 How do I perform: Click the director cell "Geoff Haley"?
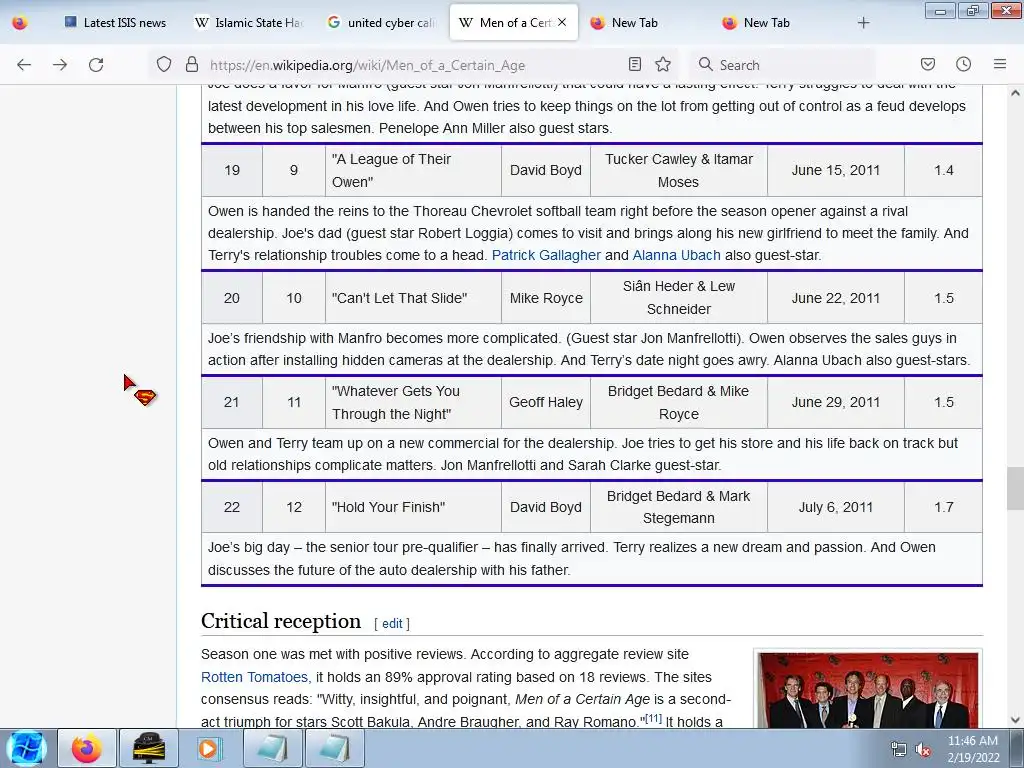[545, 402]
